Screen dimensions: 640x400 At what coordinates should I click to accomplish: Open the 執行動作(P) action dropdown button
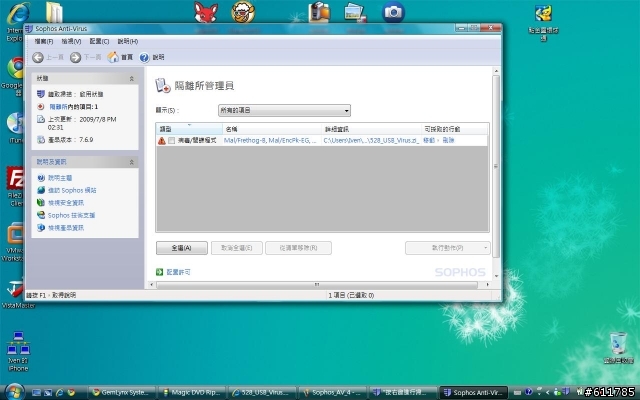(447, 248)
